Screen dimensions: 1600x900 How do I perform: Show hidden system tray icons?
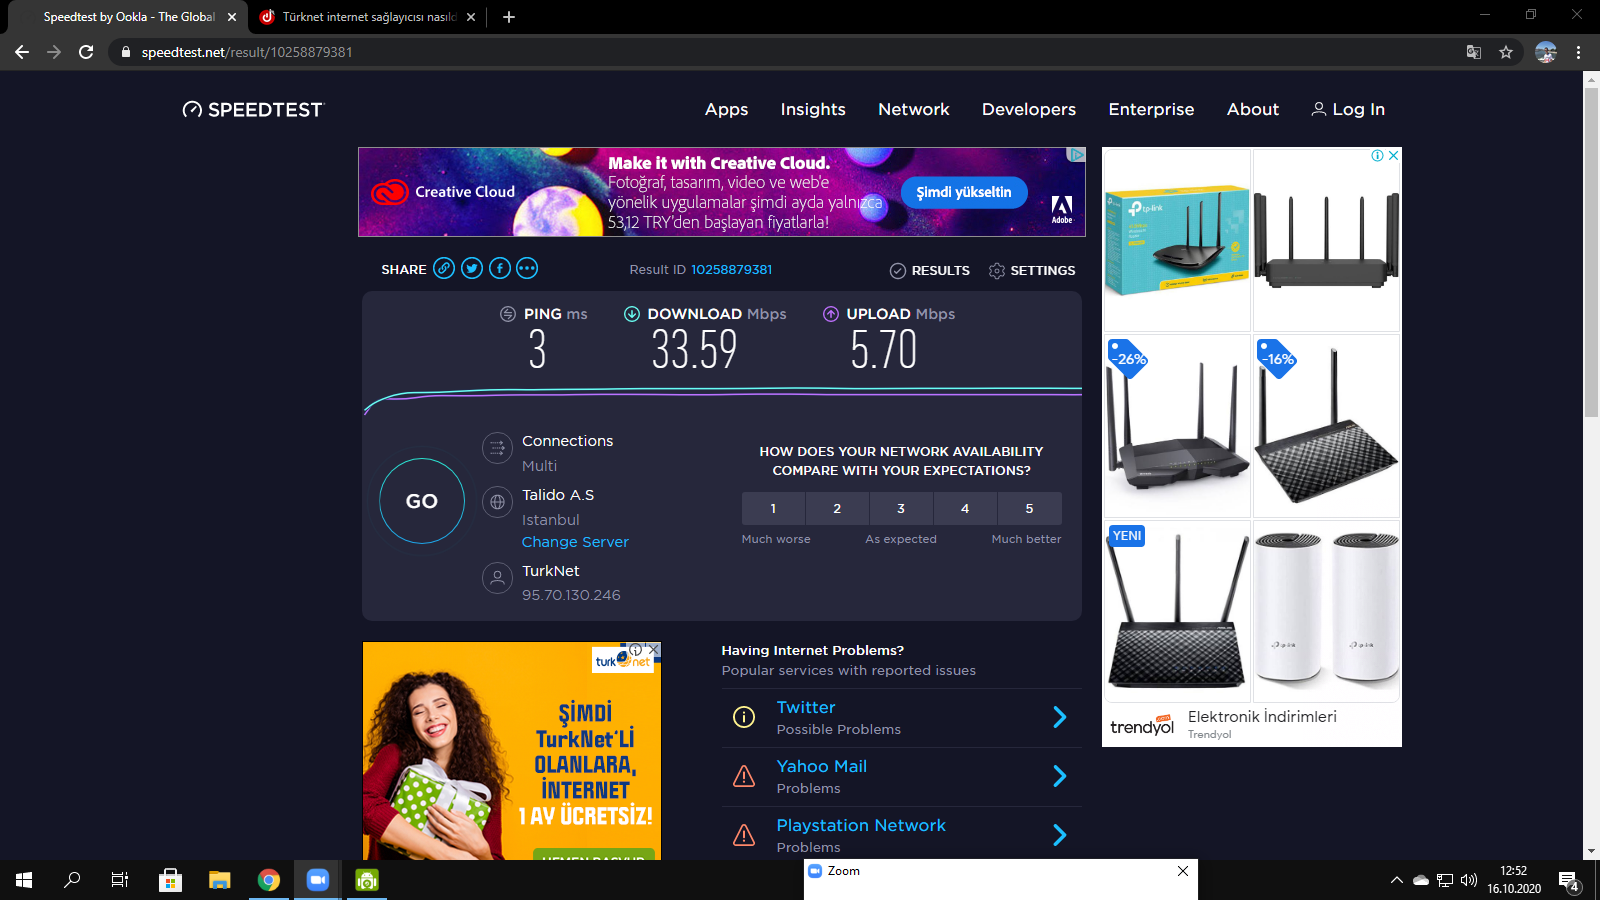click(1396, 880)
